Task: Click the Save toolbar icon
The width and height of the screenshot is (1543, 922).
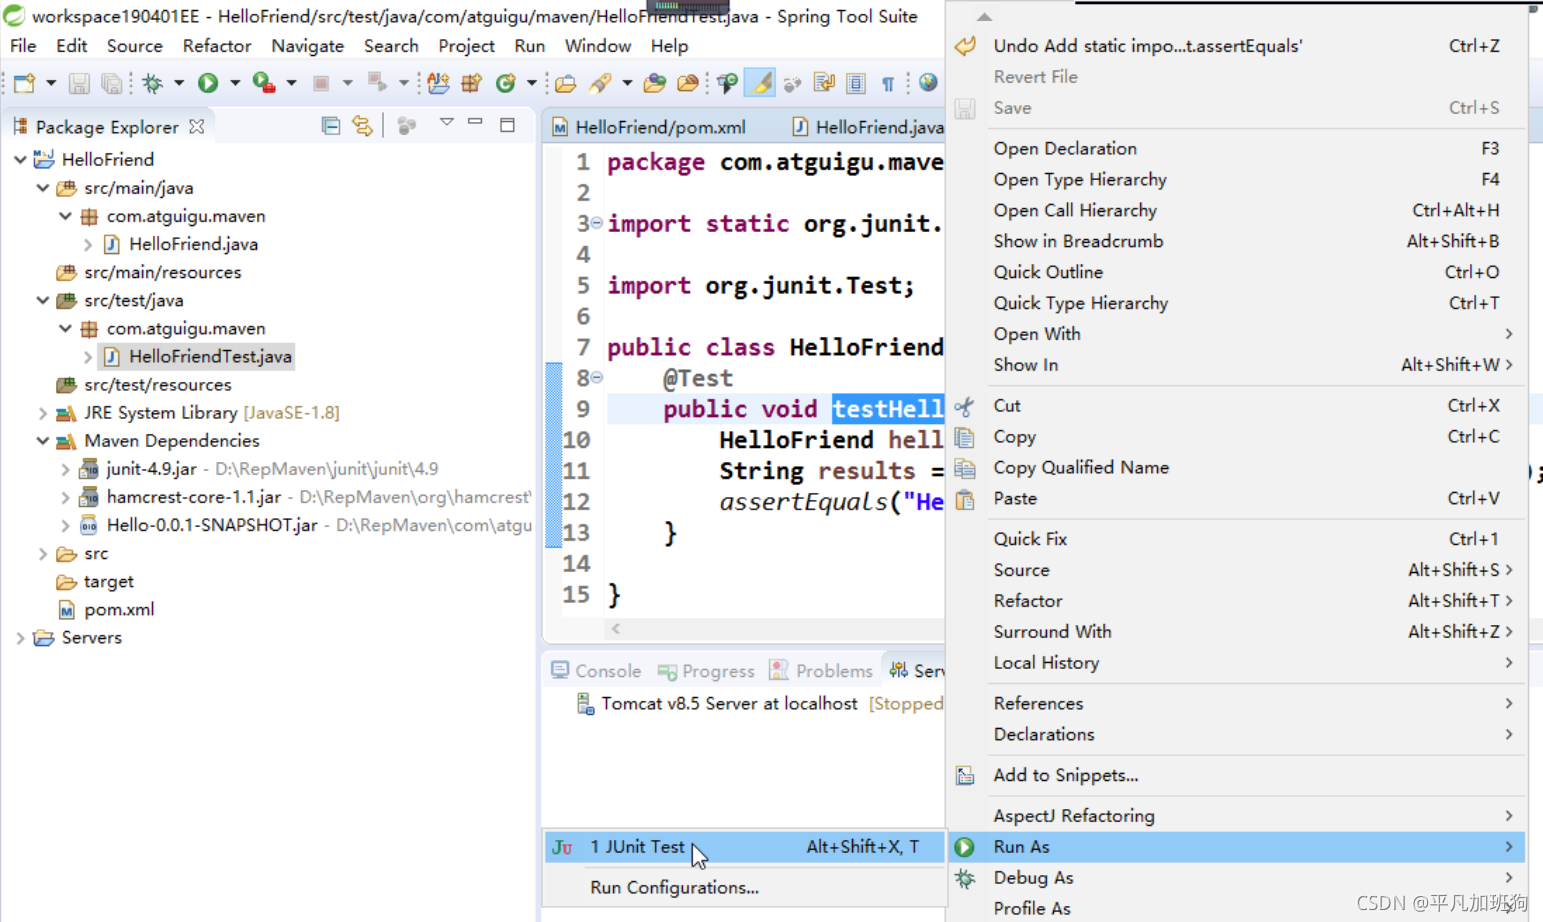Action: pos(79,83)
